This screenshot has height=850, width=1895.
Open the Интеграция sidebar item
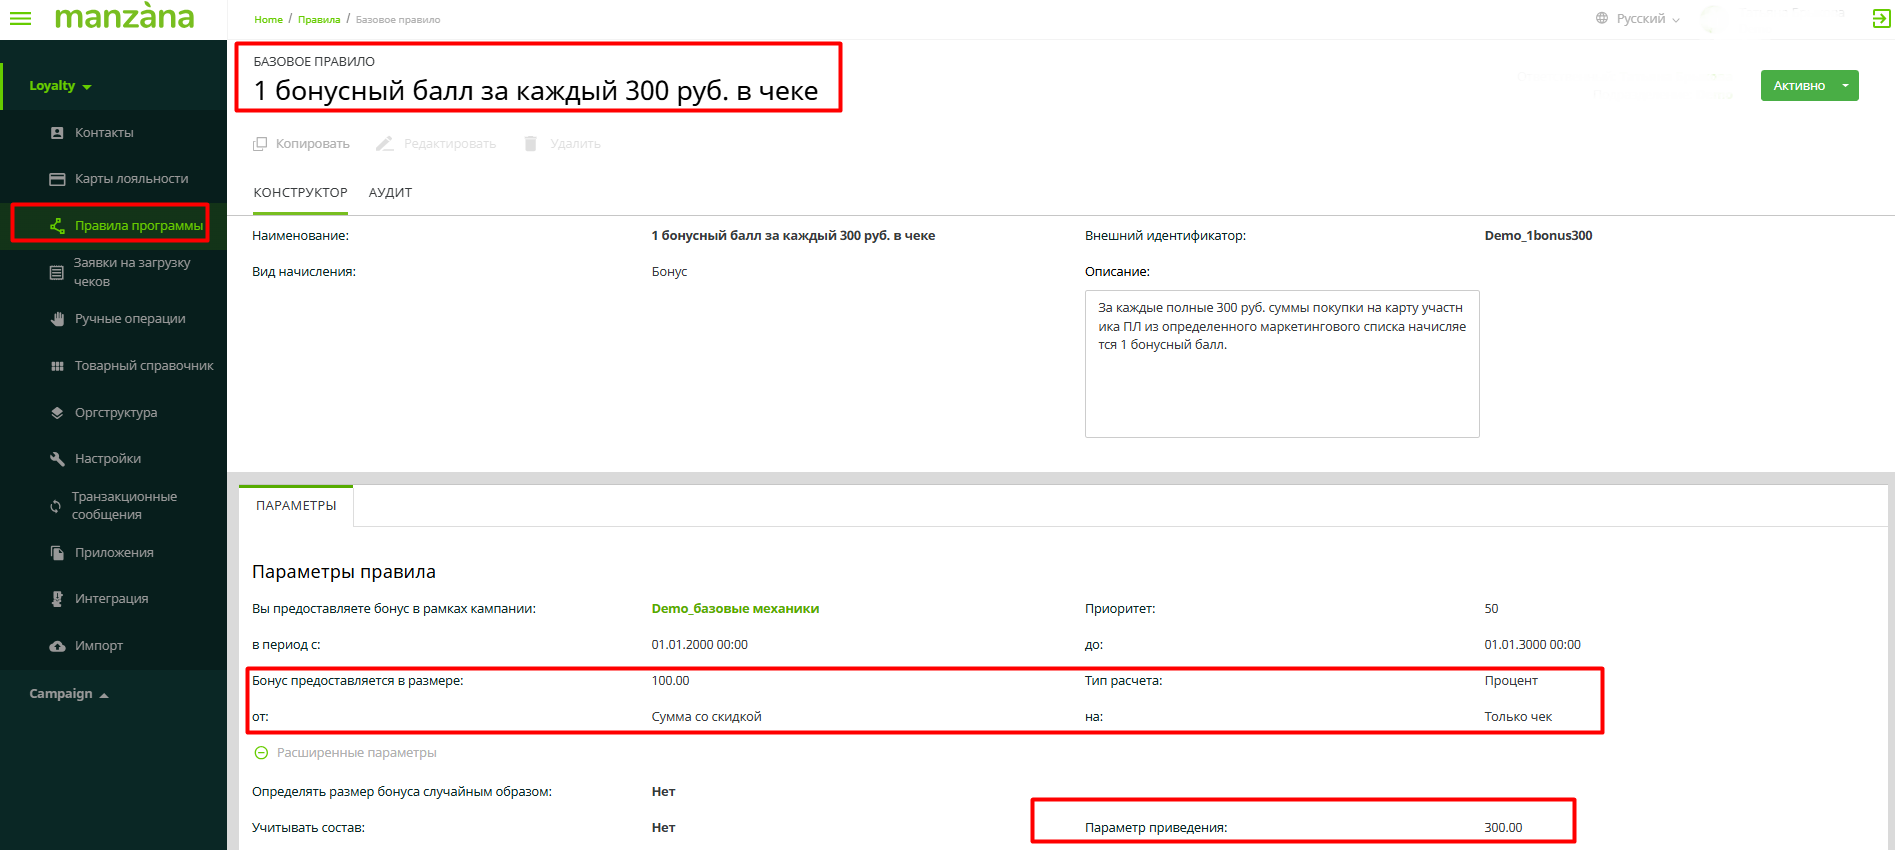[x=111, y=599]
